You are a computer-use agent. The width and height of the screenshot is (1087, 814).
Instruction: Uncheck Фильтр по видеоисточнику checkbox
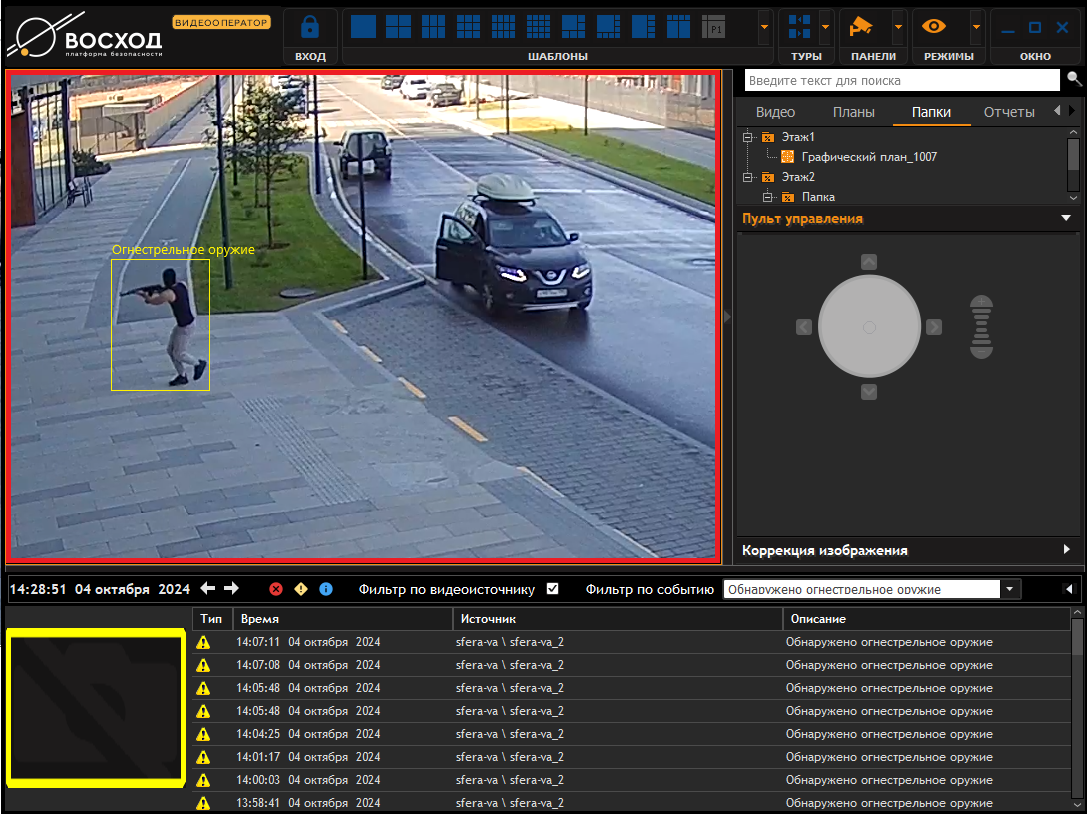pyautogui.click(x=552, y=589)
